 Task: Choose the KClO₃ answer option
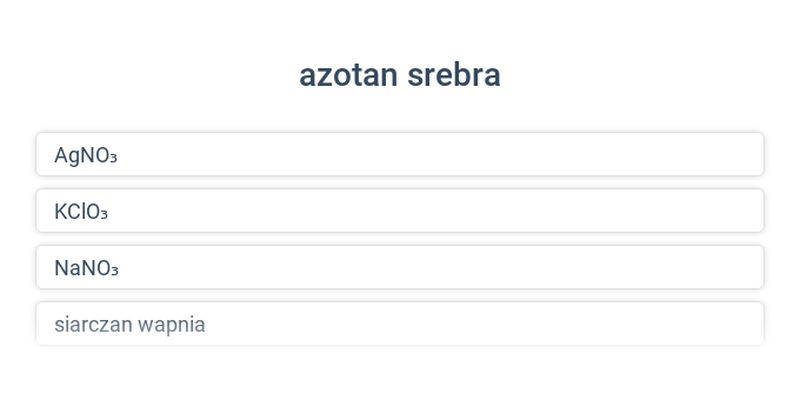pos(400,211)
